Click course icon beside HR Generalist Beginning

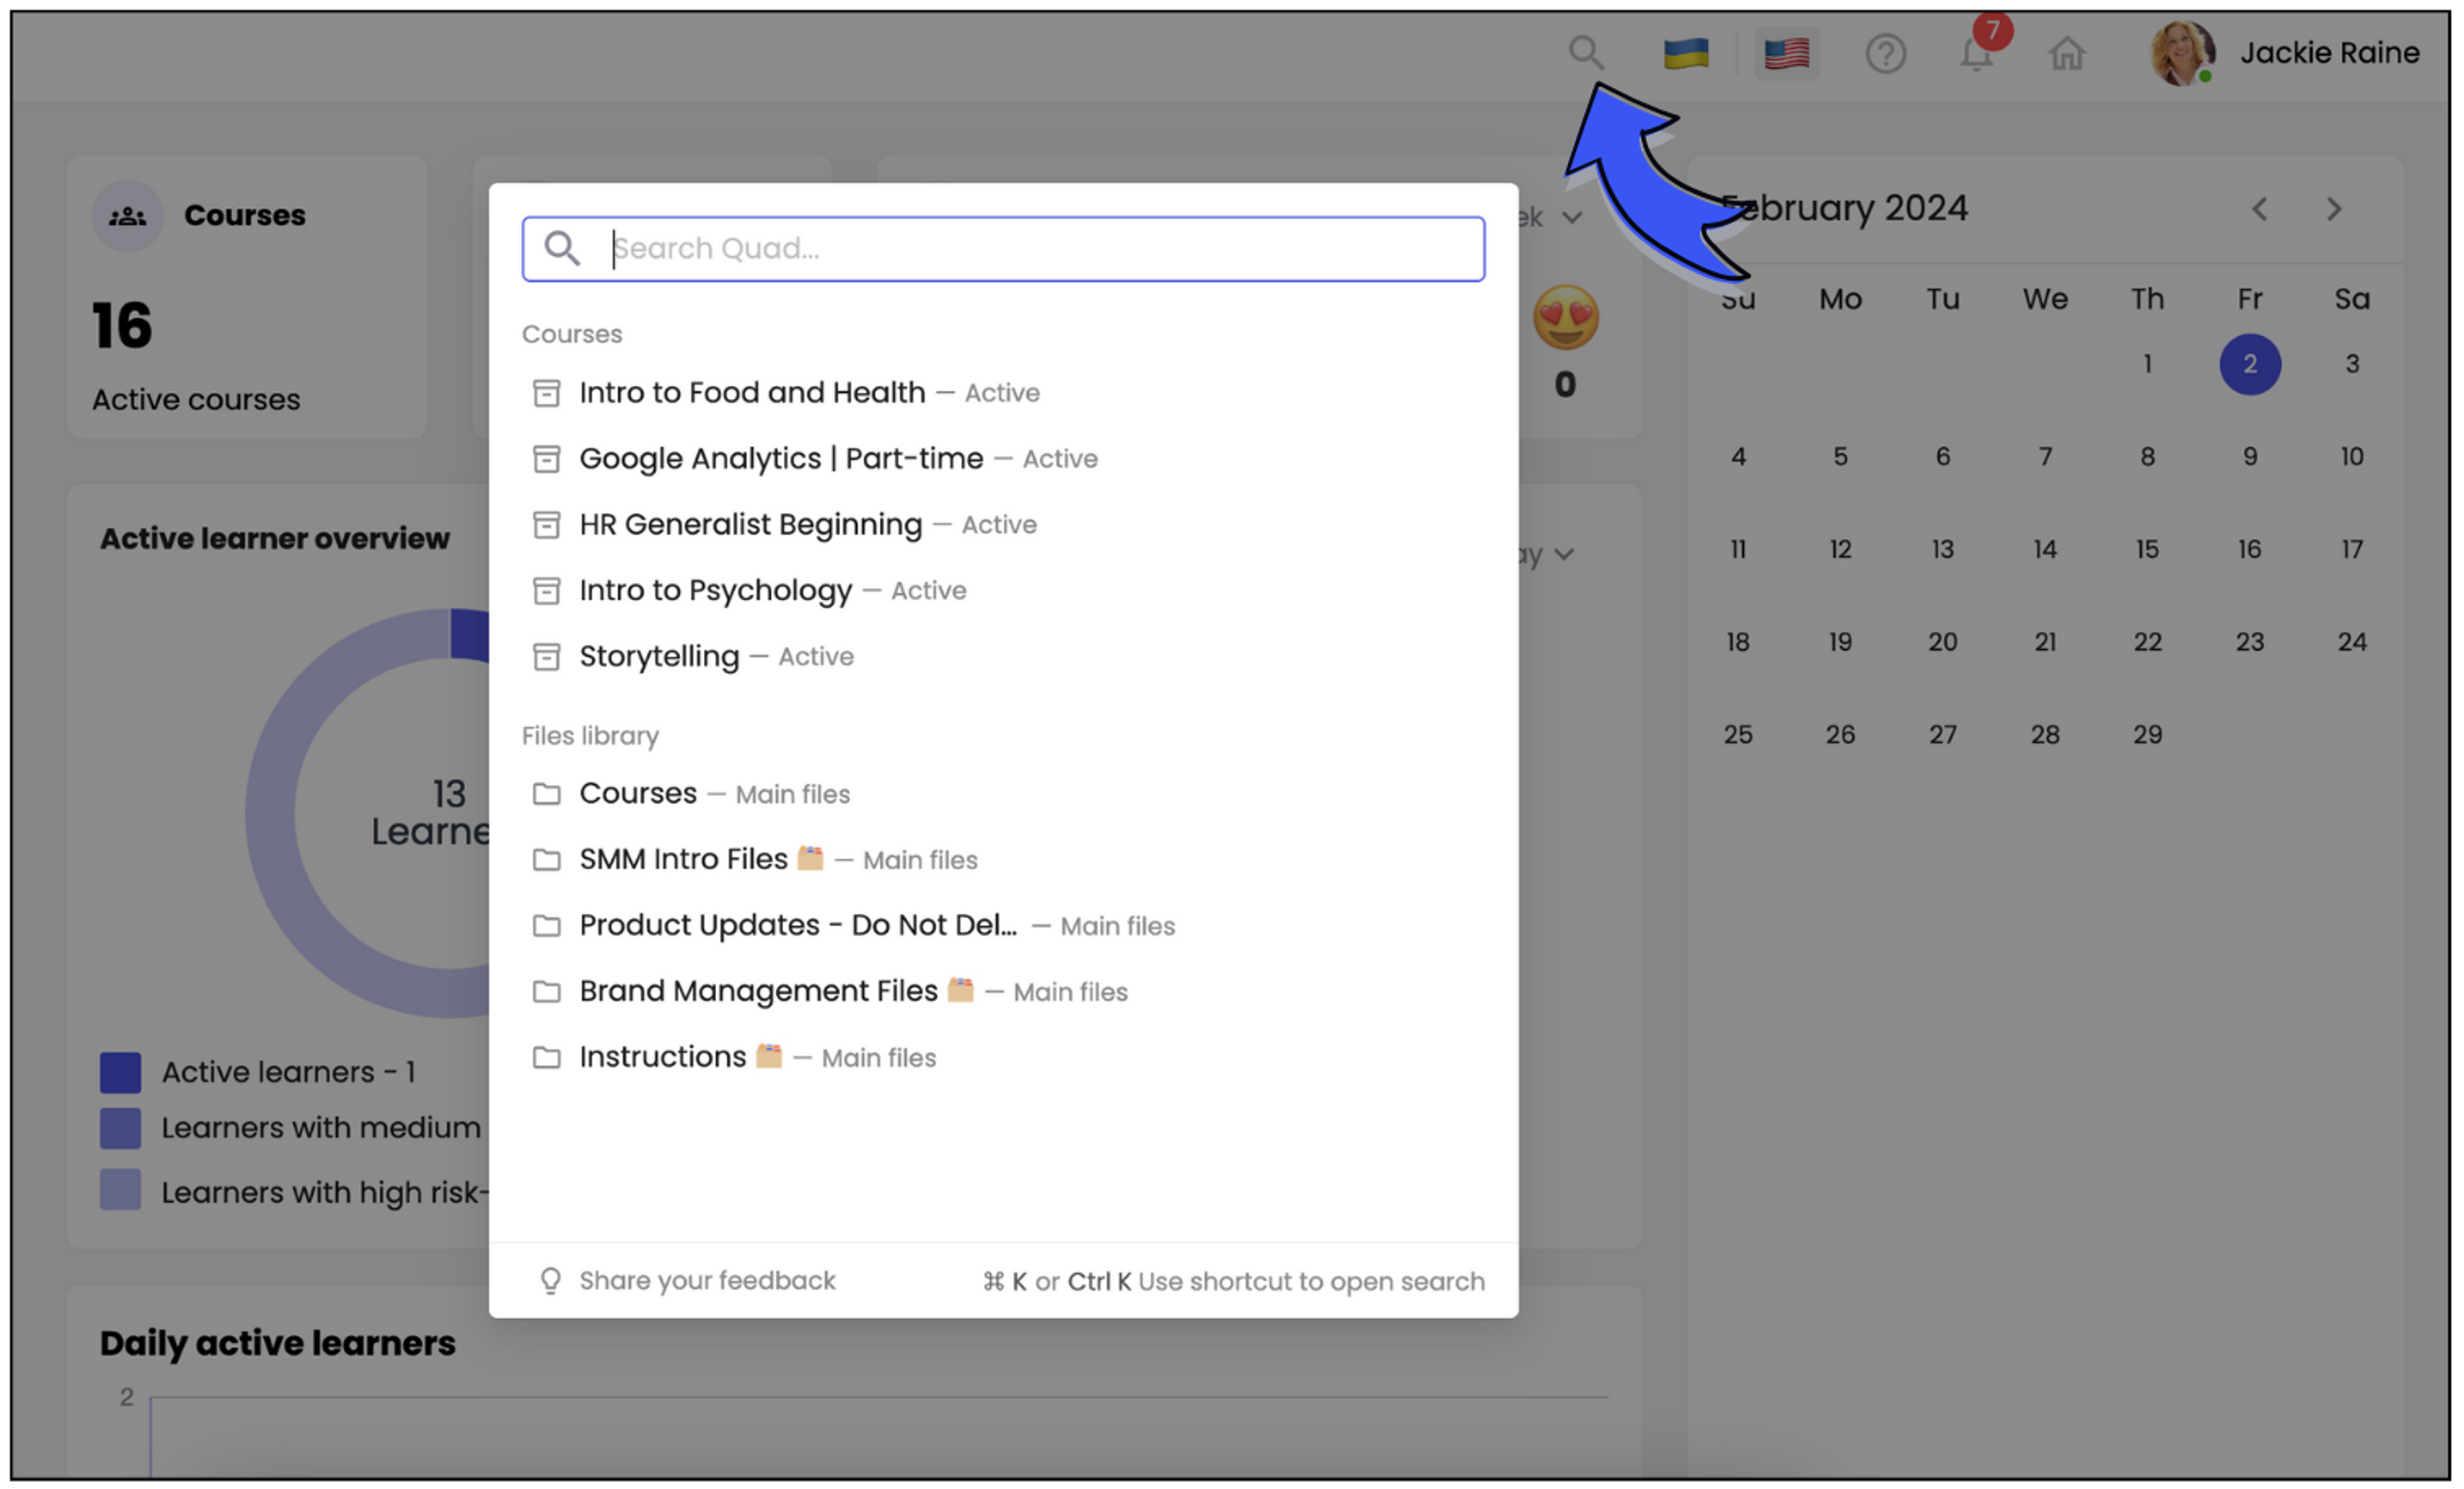click(x=546, y=525)
